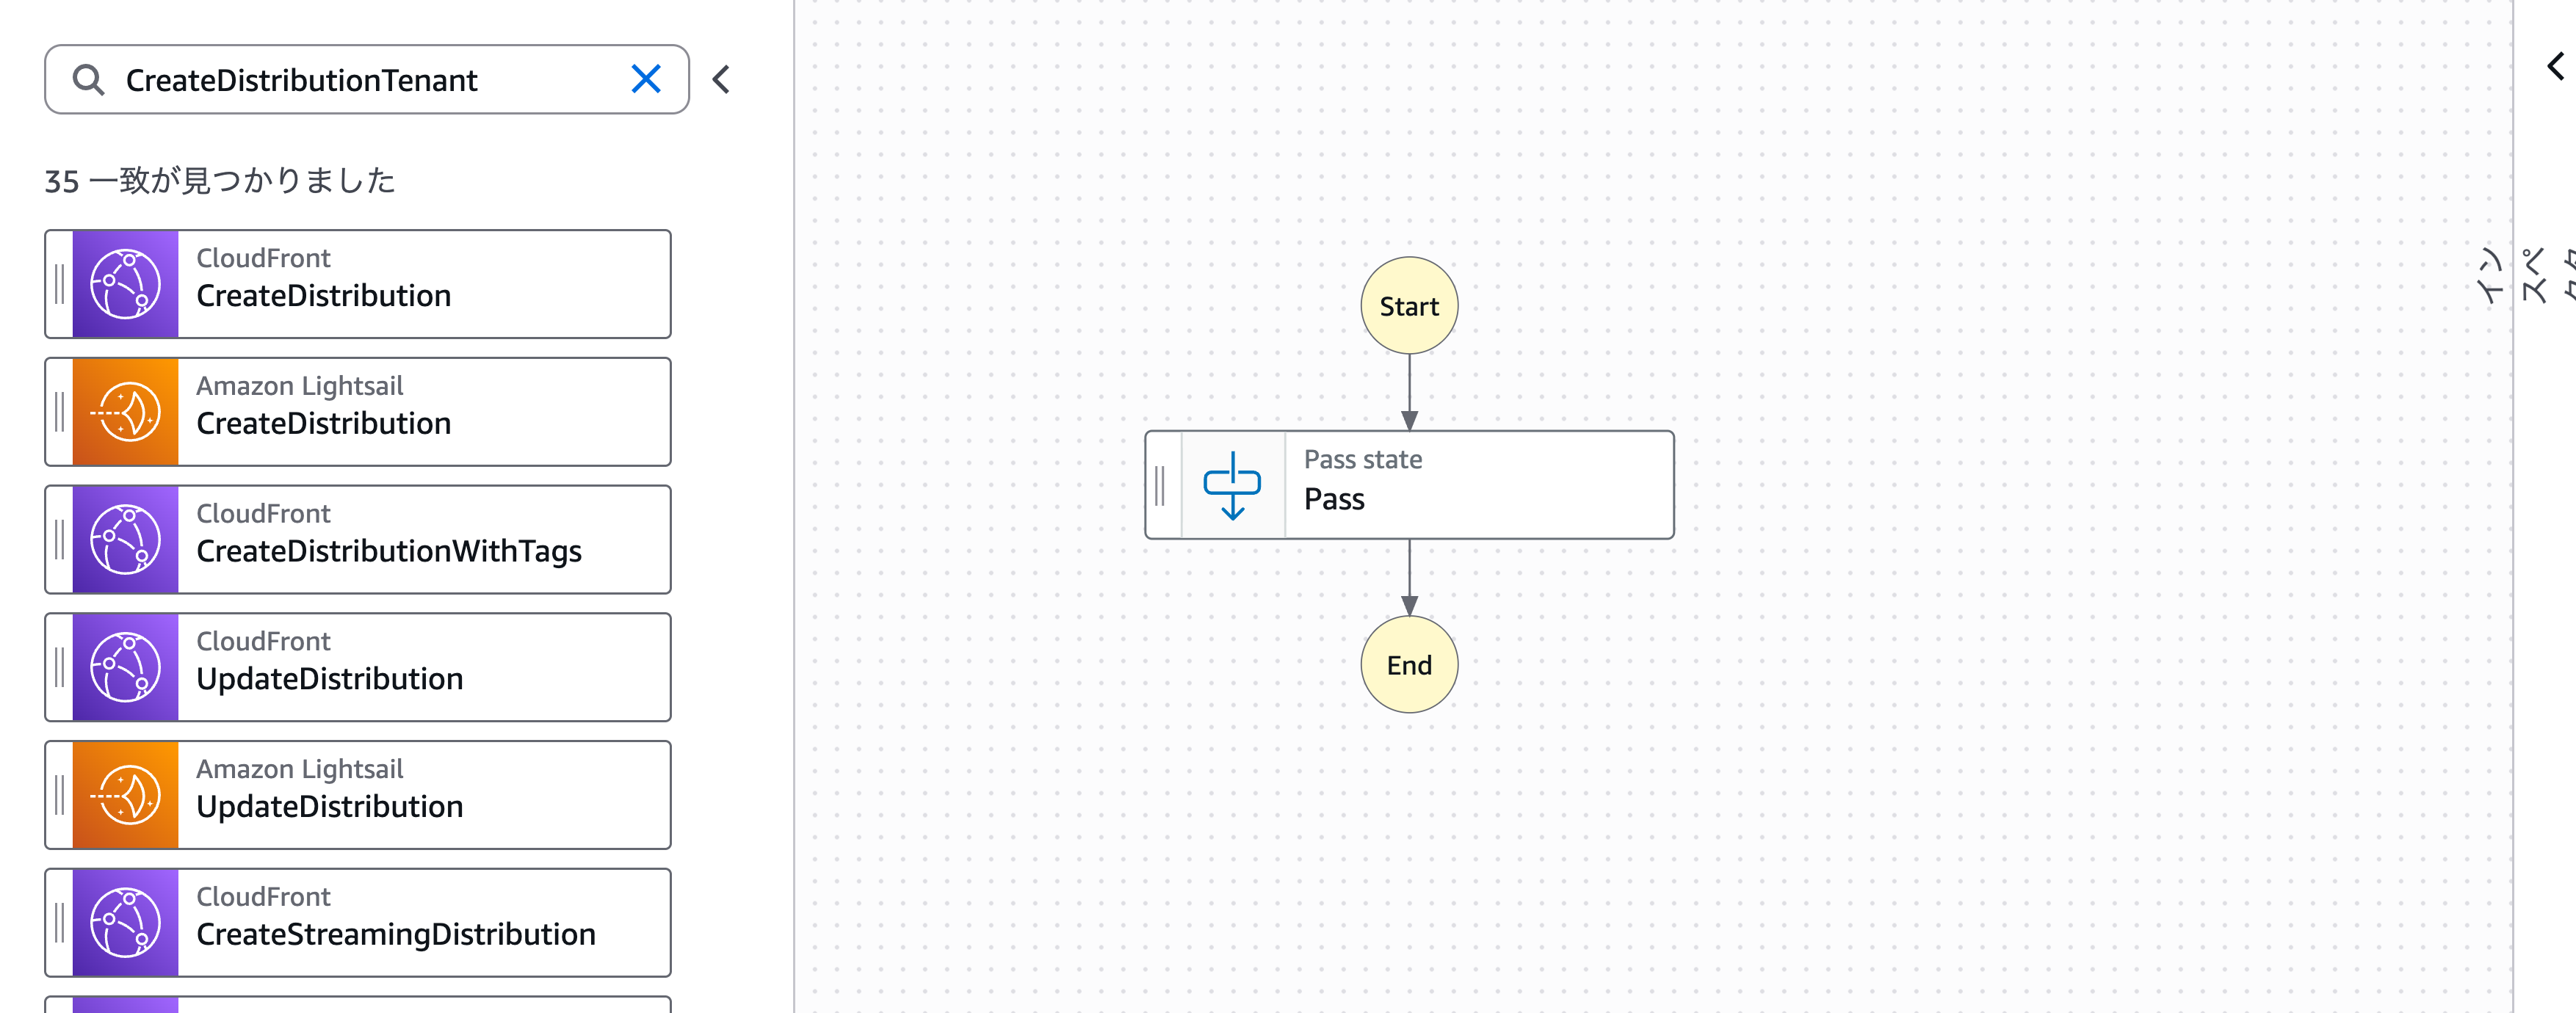2576x1013 pixels.
Task: Select the CreateDistributionWithTags action label
Action: click(x=388, y=551)
